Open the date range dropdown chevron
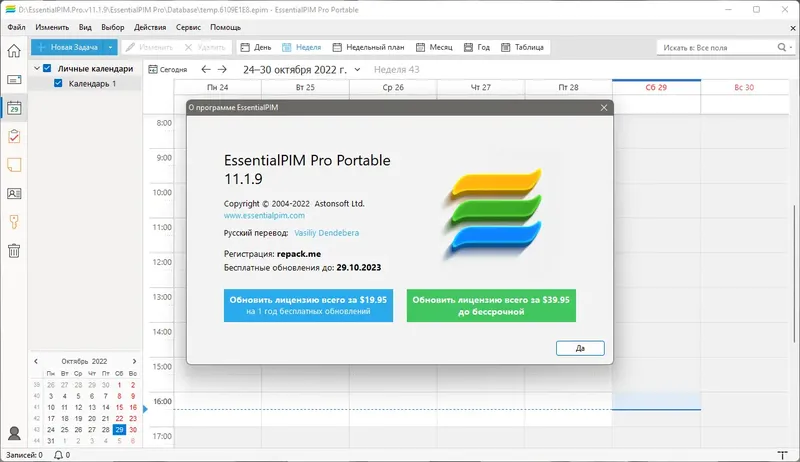The height and width of the screenshot is (462, 800). click(x=357, y=70)
